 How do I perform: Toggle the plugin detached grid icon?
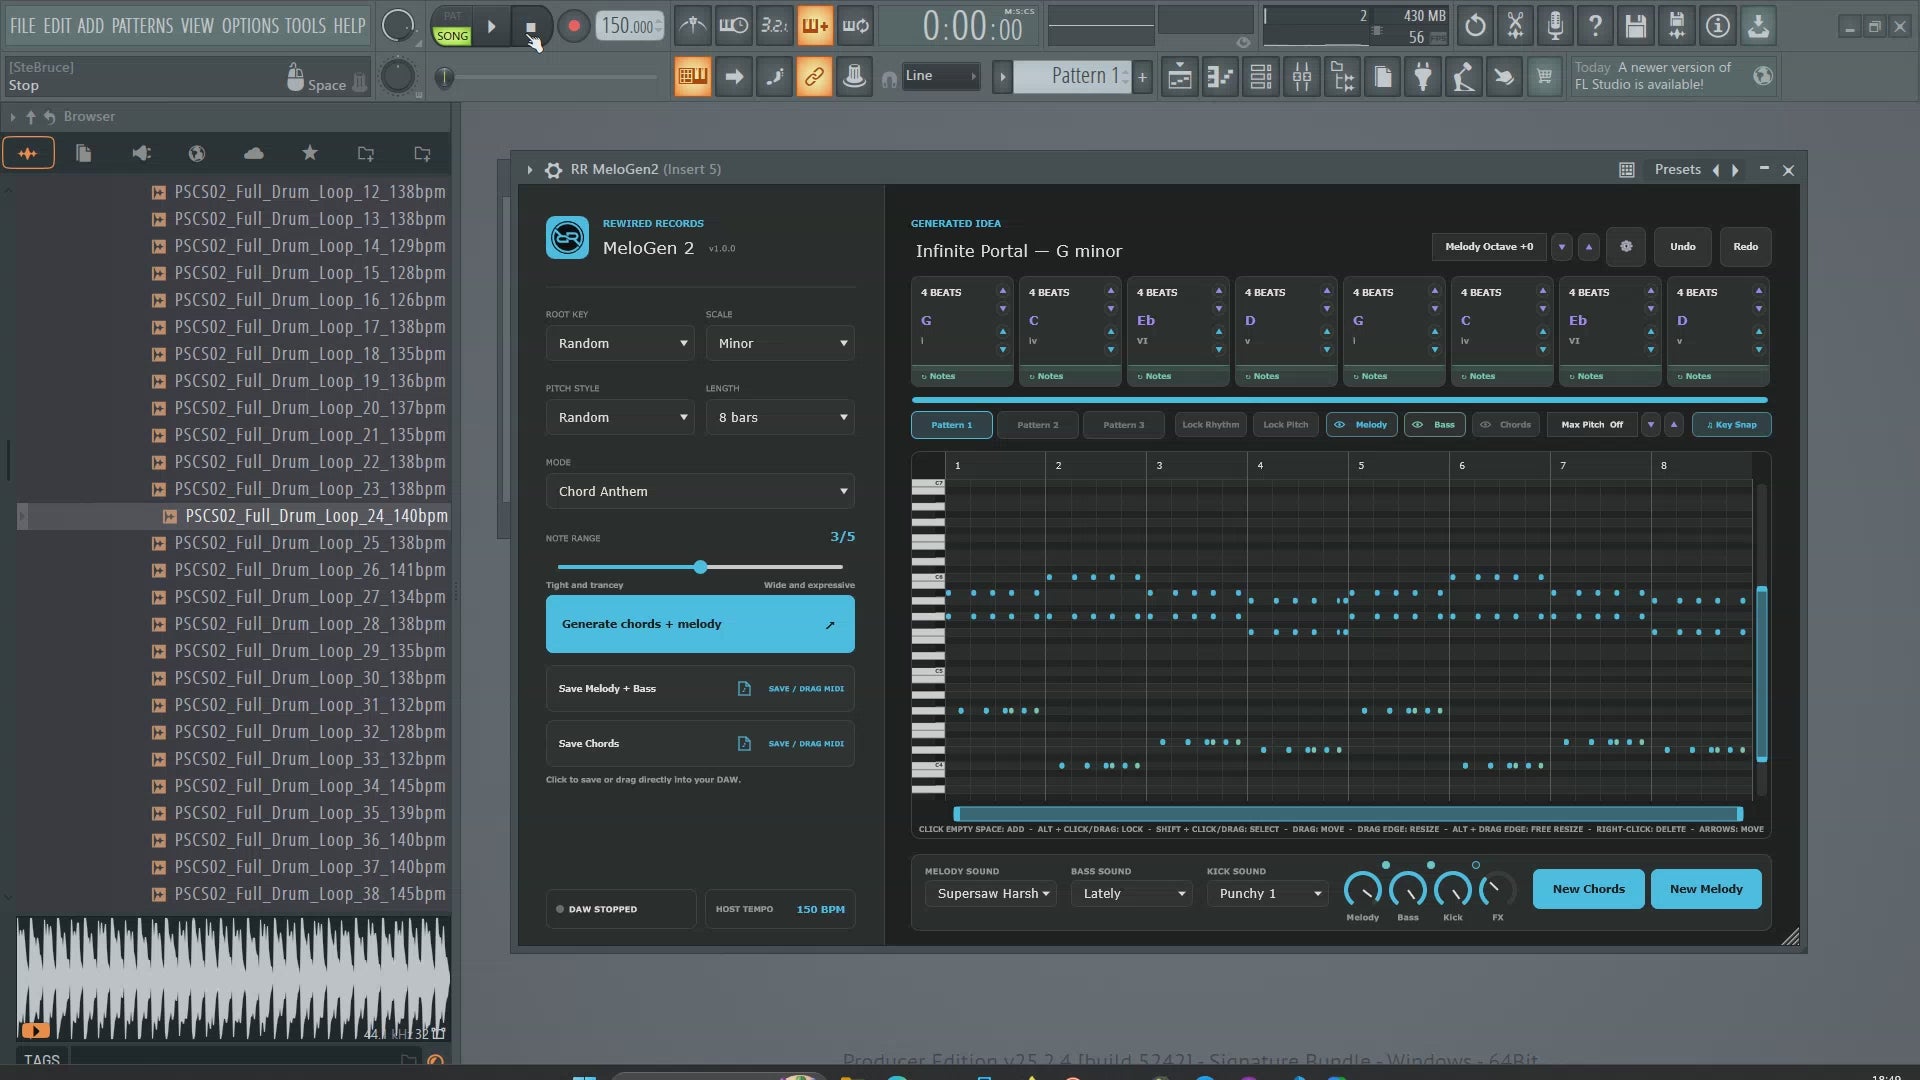(x=1627, y=170)
